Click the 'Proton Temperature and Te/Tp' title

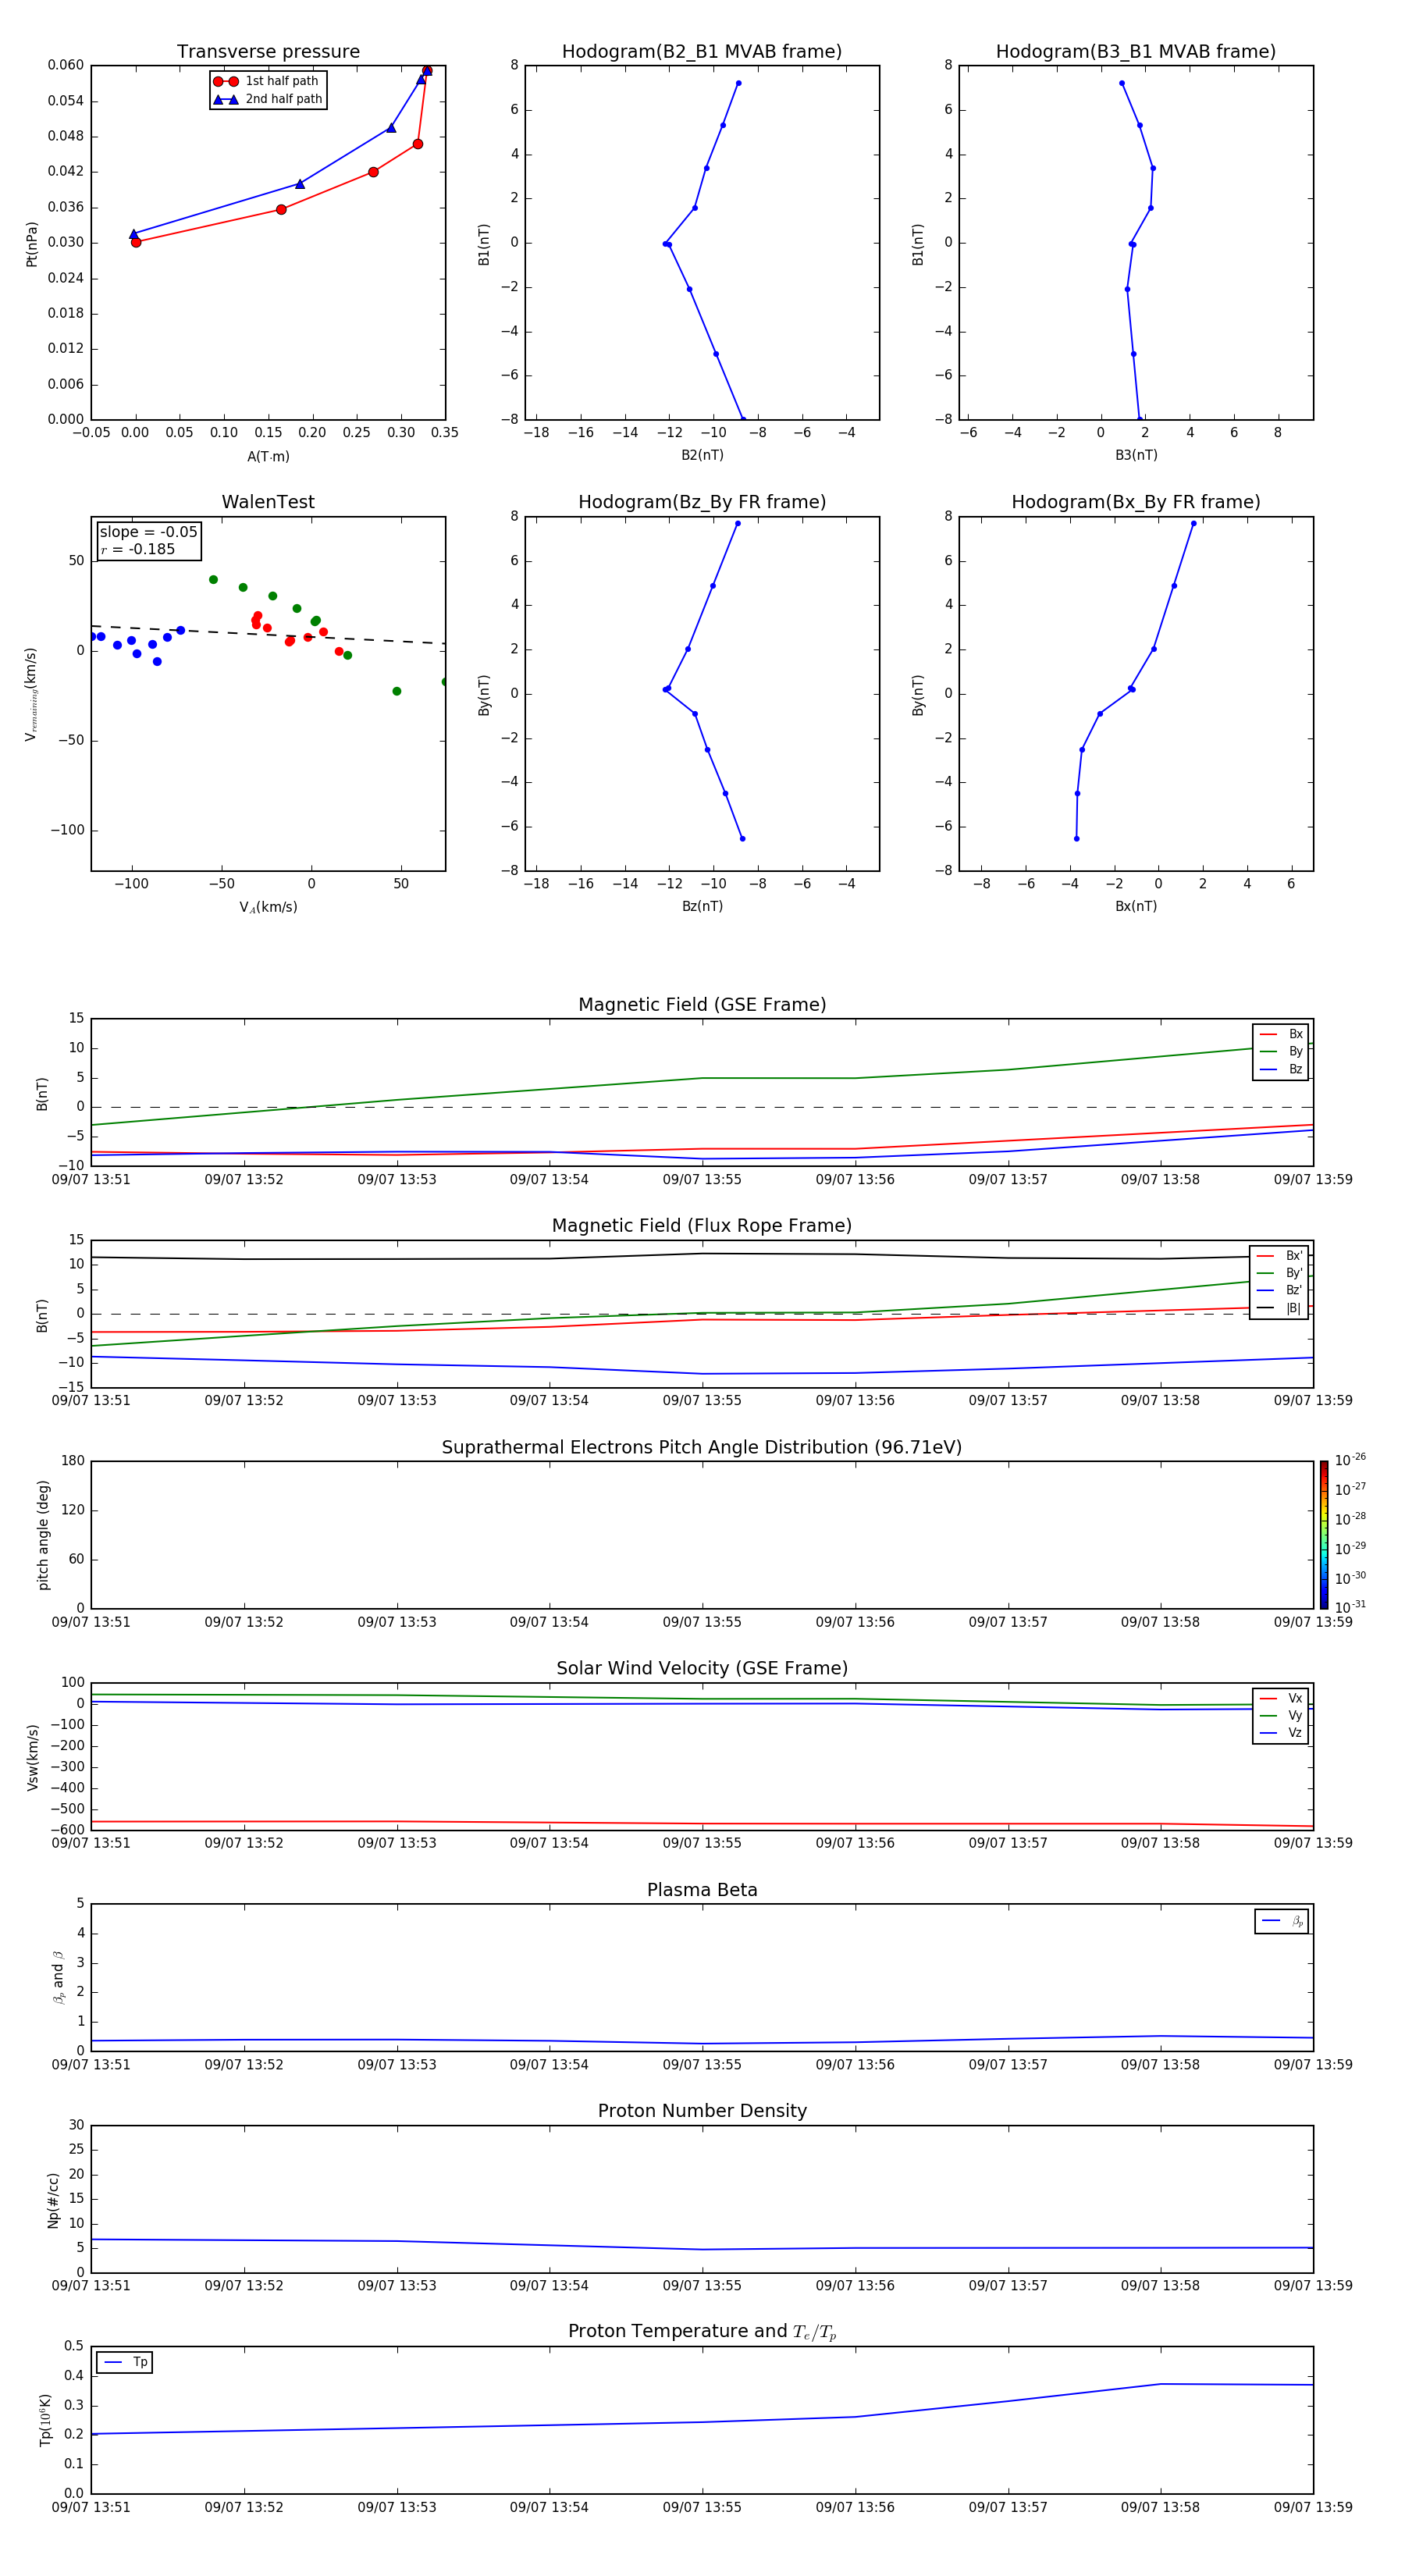coord(702,2331)
